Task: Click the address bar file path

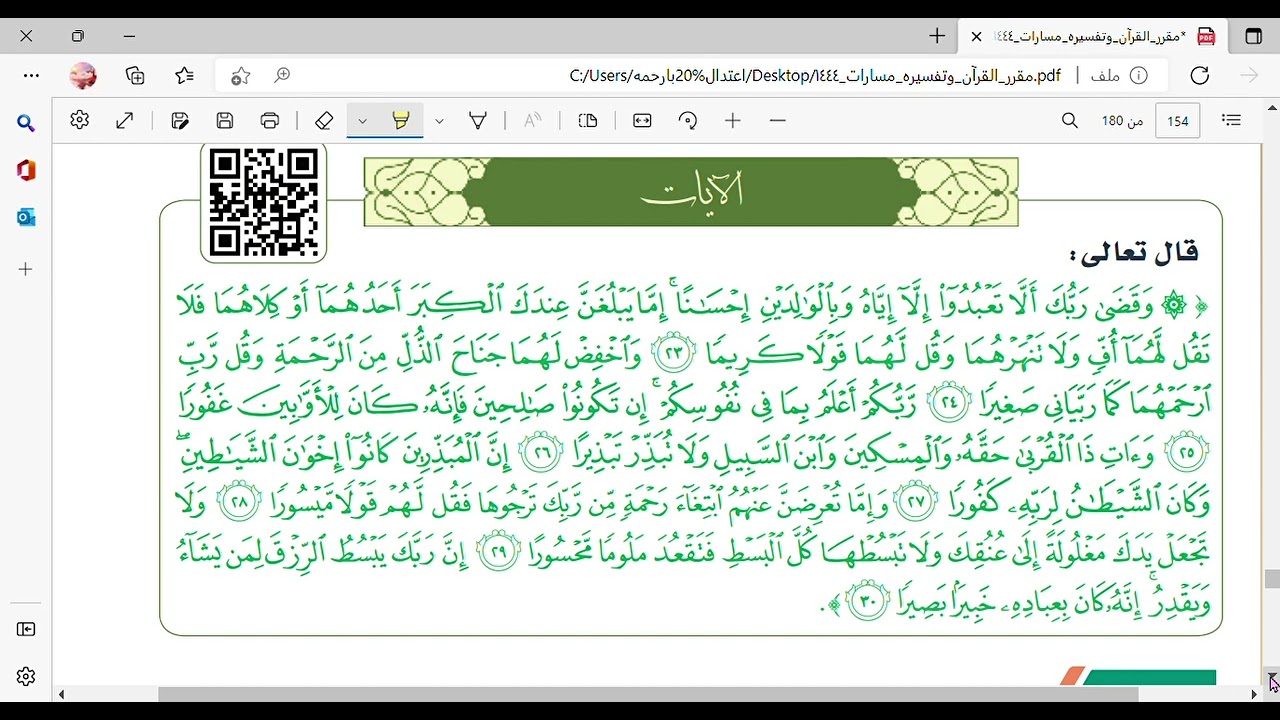Action: [815, 76]
